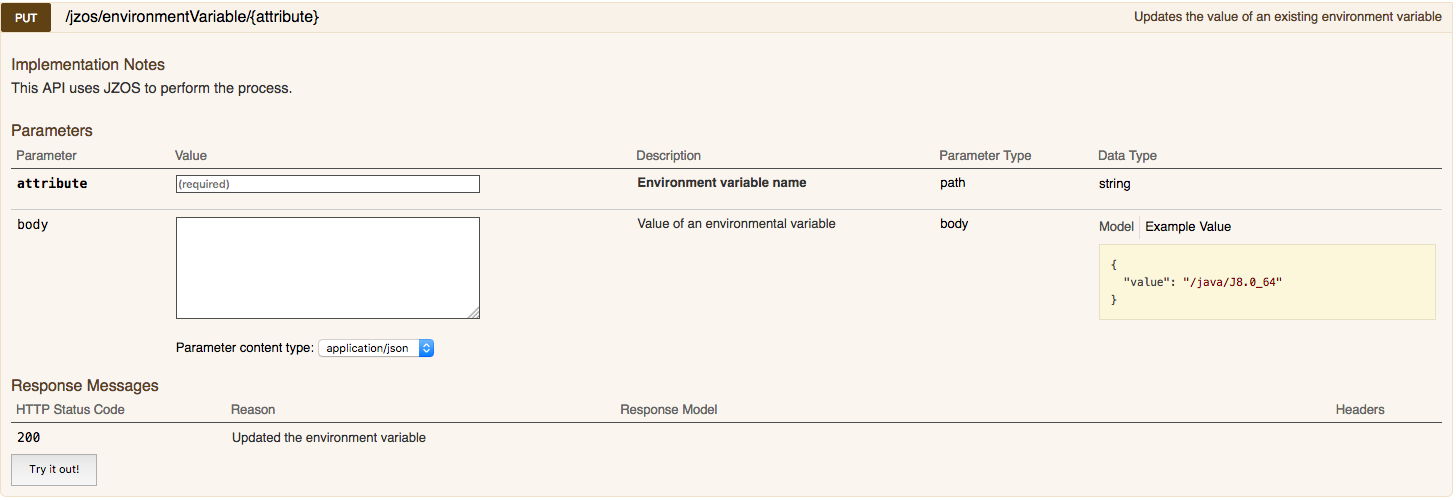This screenshot has height=500, width=1456.
Task: Click the "/java/J8.0_64" string in example
Action: [x=1232, y=282]
